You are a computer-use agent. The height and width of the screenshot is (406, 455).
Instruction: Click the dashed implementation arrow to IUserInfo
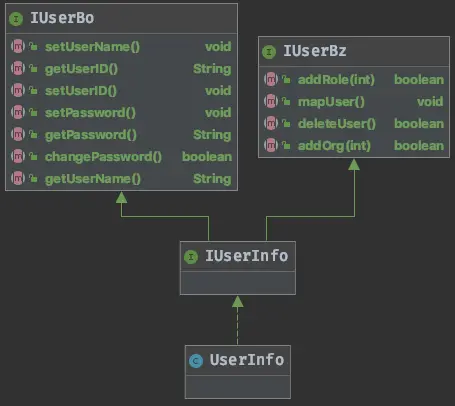(237, 321)
